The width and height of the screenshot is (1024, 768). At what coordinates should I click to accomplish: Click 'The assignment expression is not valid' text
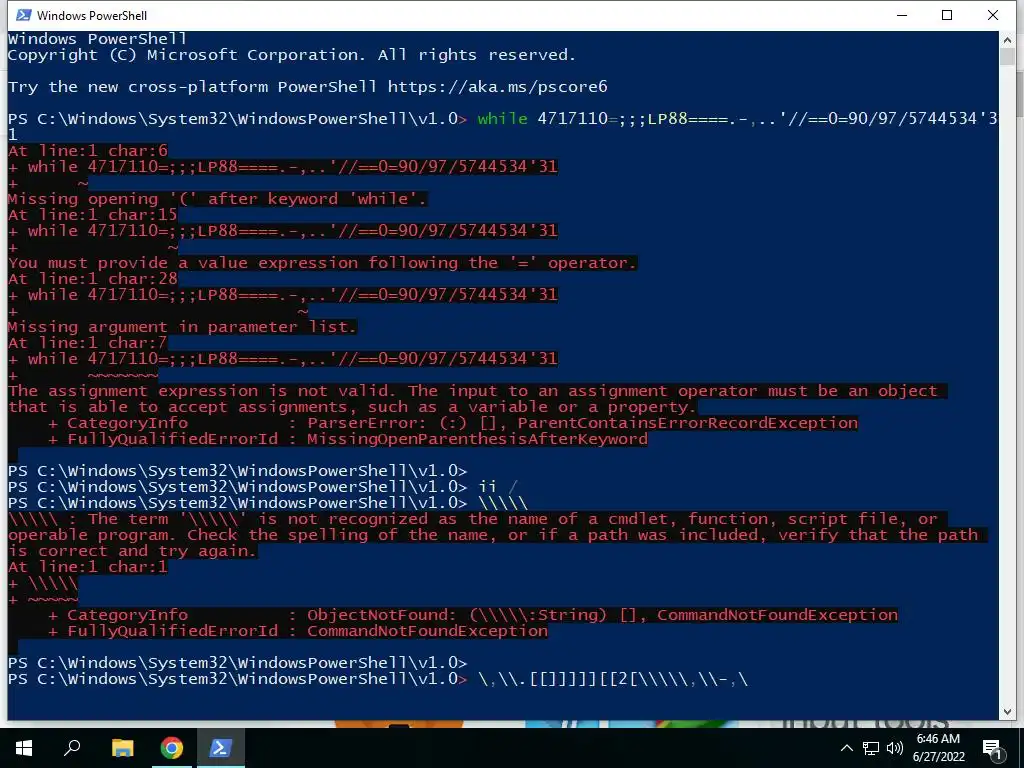pos(201,391)
